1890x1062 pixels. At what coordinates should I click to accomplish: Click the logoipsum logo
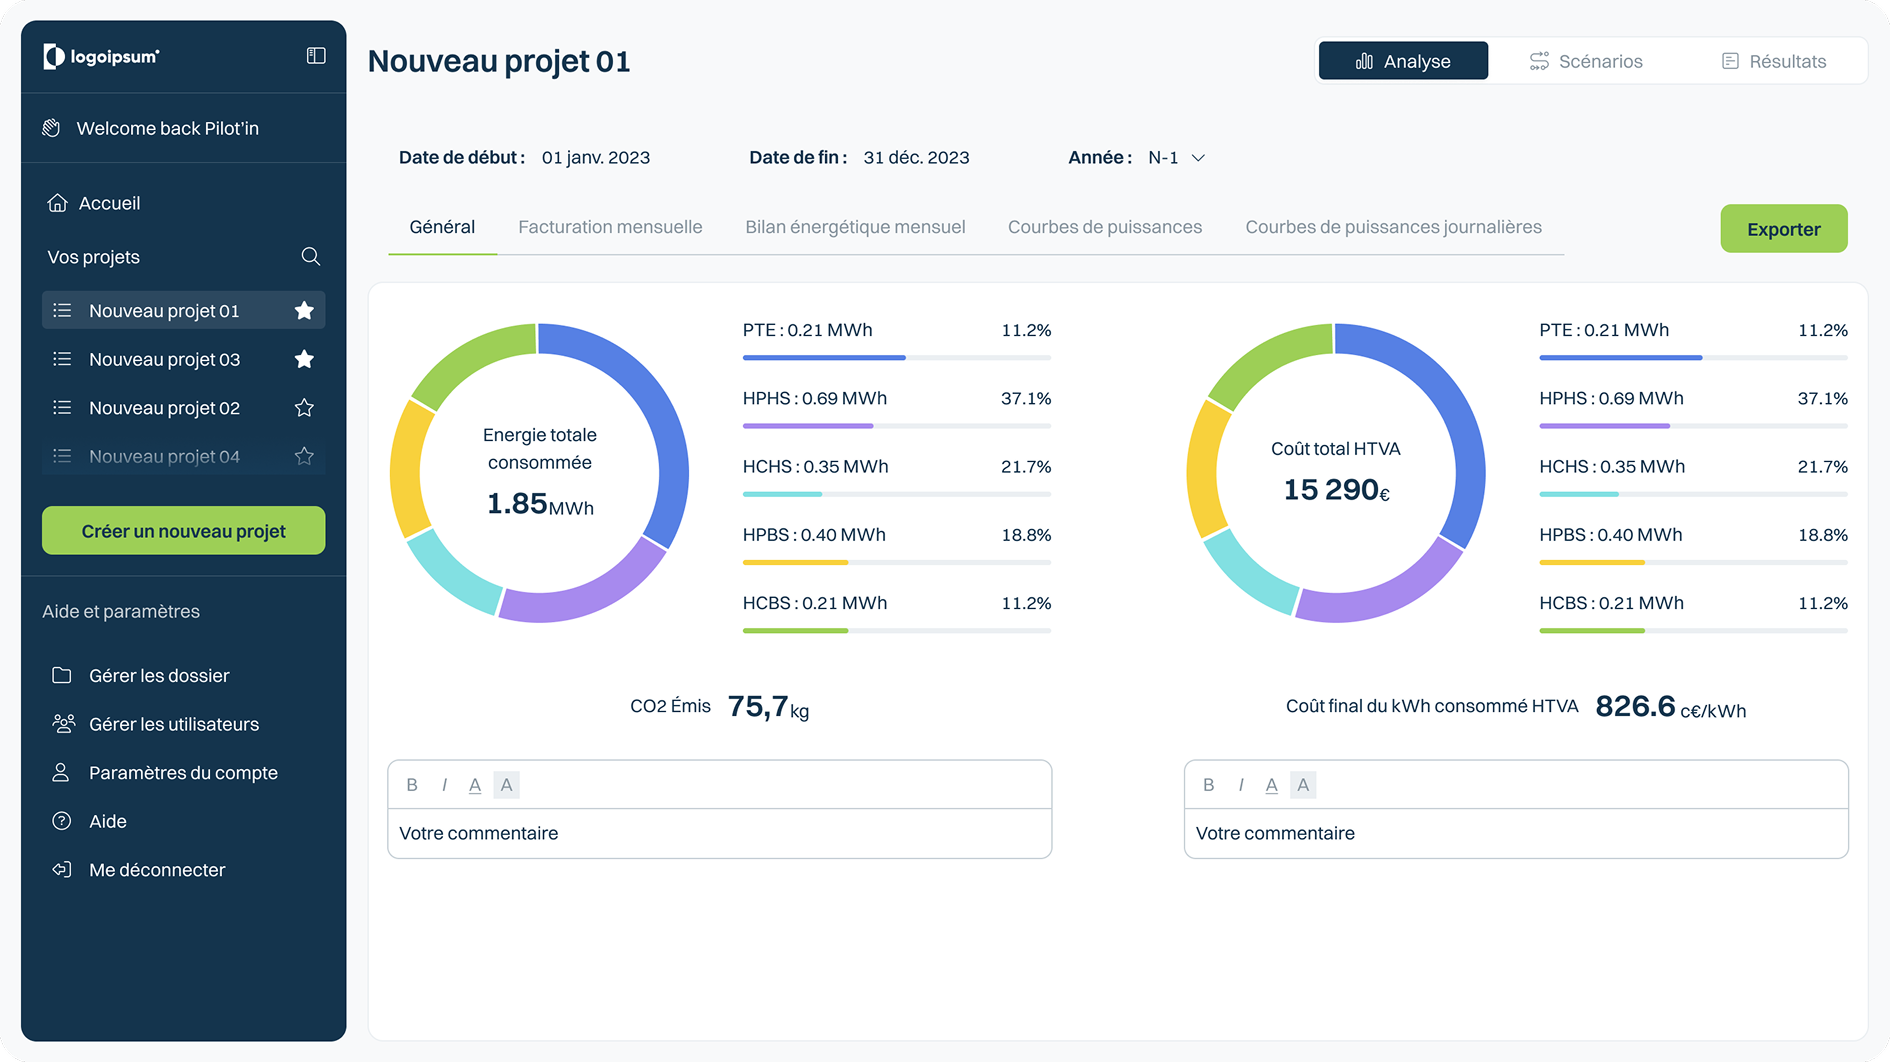pos(101,57)
